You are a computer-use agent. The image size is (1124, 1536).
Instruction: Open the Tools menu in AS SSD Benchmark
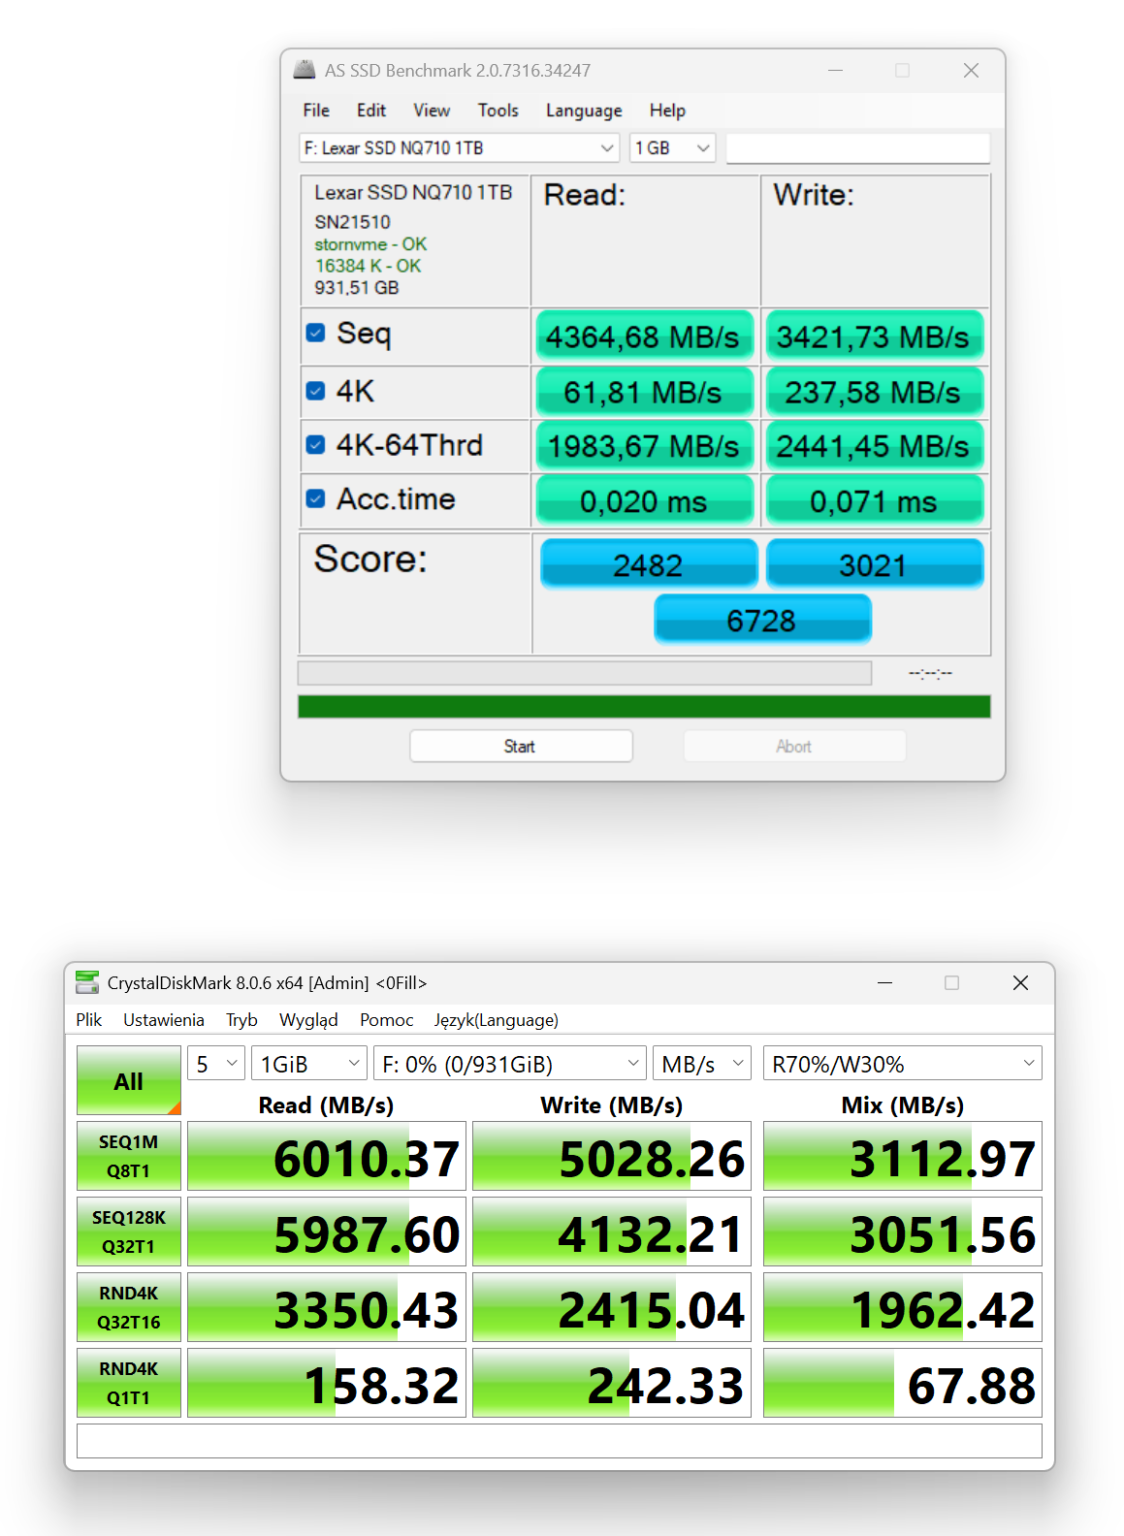[497, 110]
